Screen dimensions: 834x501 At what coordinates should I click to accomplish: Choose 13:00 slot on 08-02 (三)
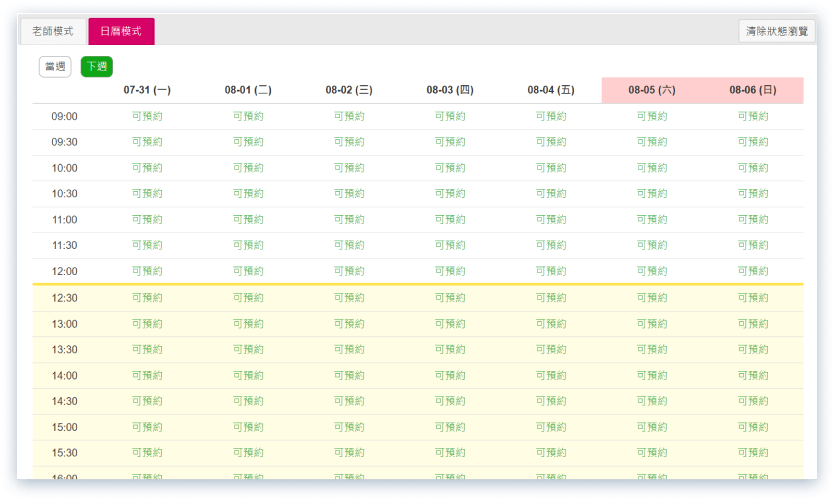pos(349,324)
